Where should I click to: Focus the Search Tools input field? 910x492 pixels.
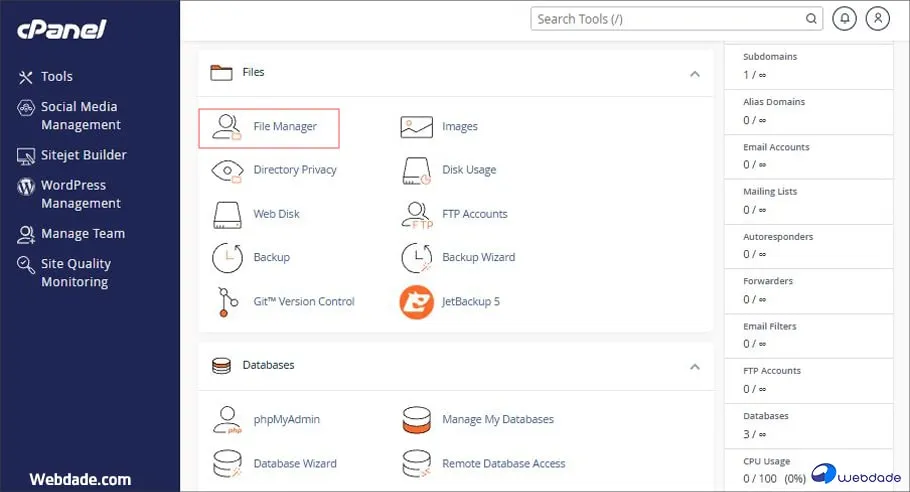(668, 18)
